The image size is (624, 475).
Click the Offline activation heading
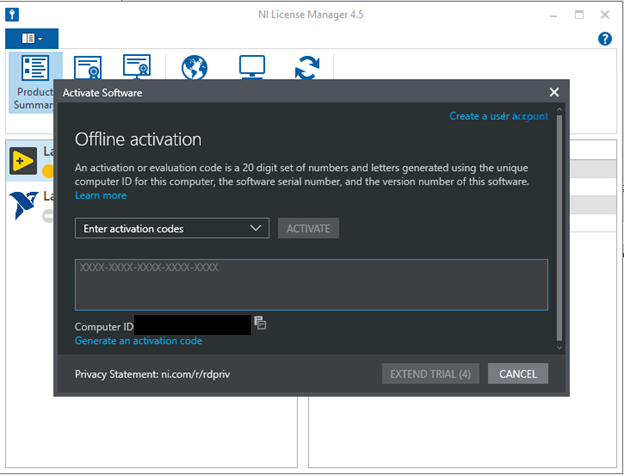[x=138, y=140]
